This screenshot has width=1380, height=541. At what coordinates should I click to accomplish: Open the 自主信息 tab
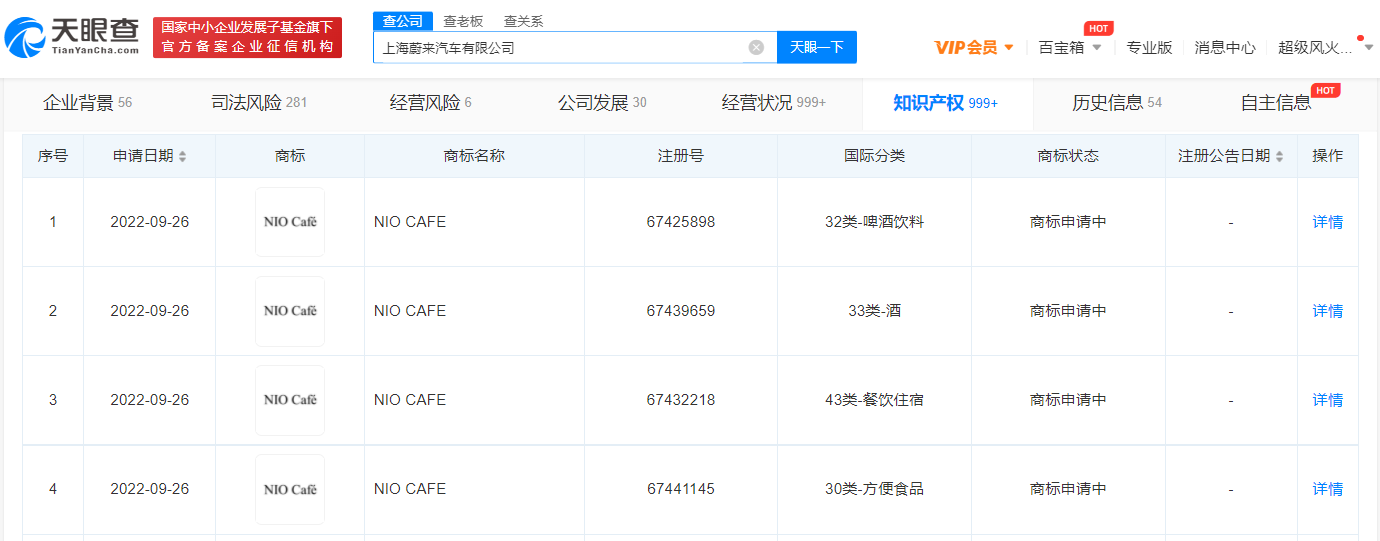tap(1275, 103)
